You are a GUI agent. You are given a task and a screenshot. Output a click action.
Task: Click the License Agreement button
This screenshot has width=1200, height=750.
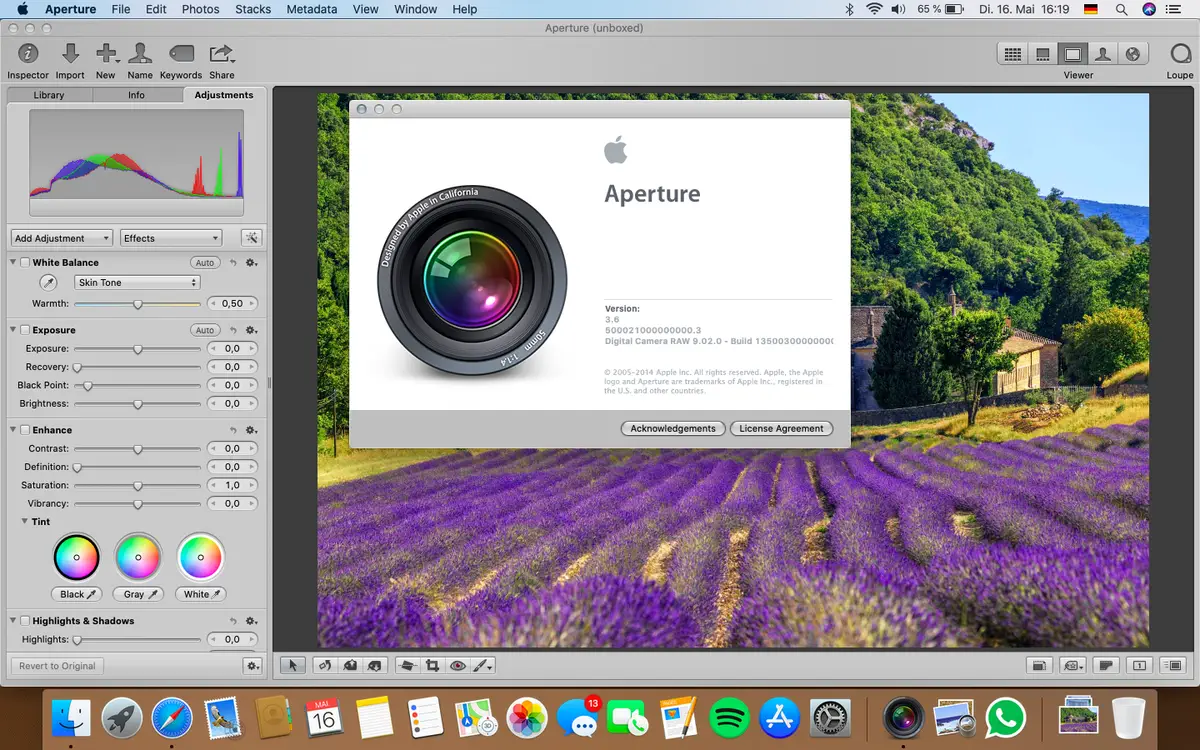(x=781, y=428)
